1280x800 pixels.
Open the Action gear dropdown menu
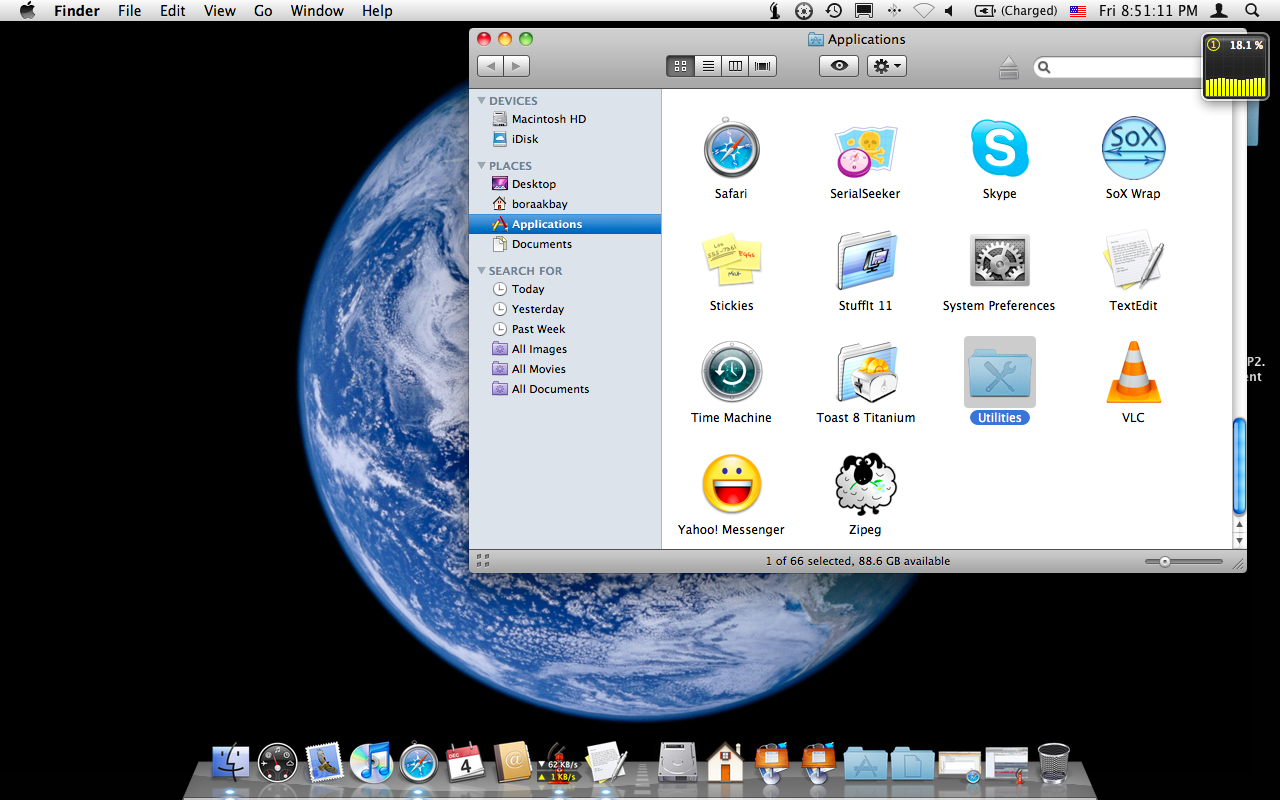pyautogui.click(x=887, y=66)
